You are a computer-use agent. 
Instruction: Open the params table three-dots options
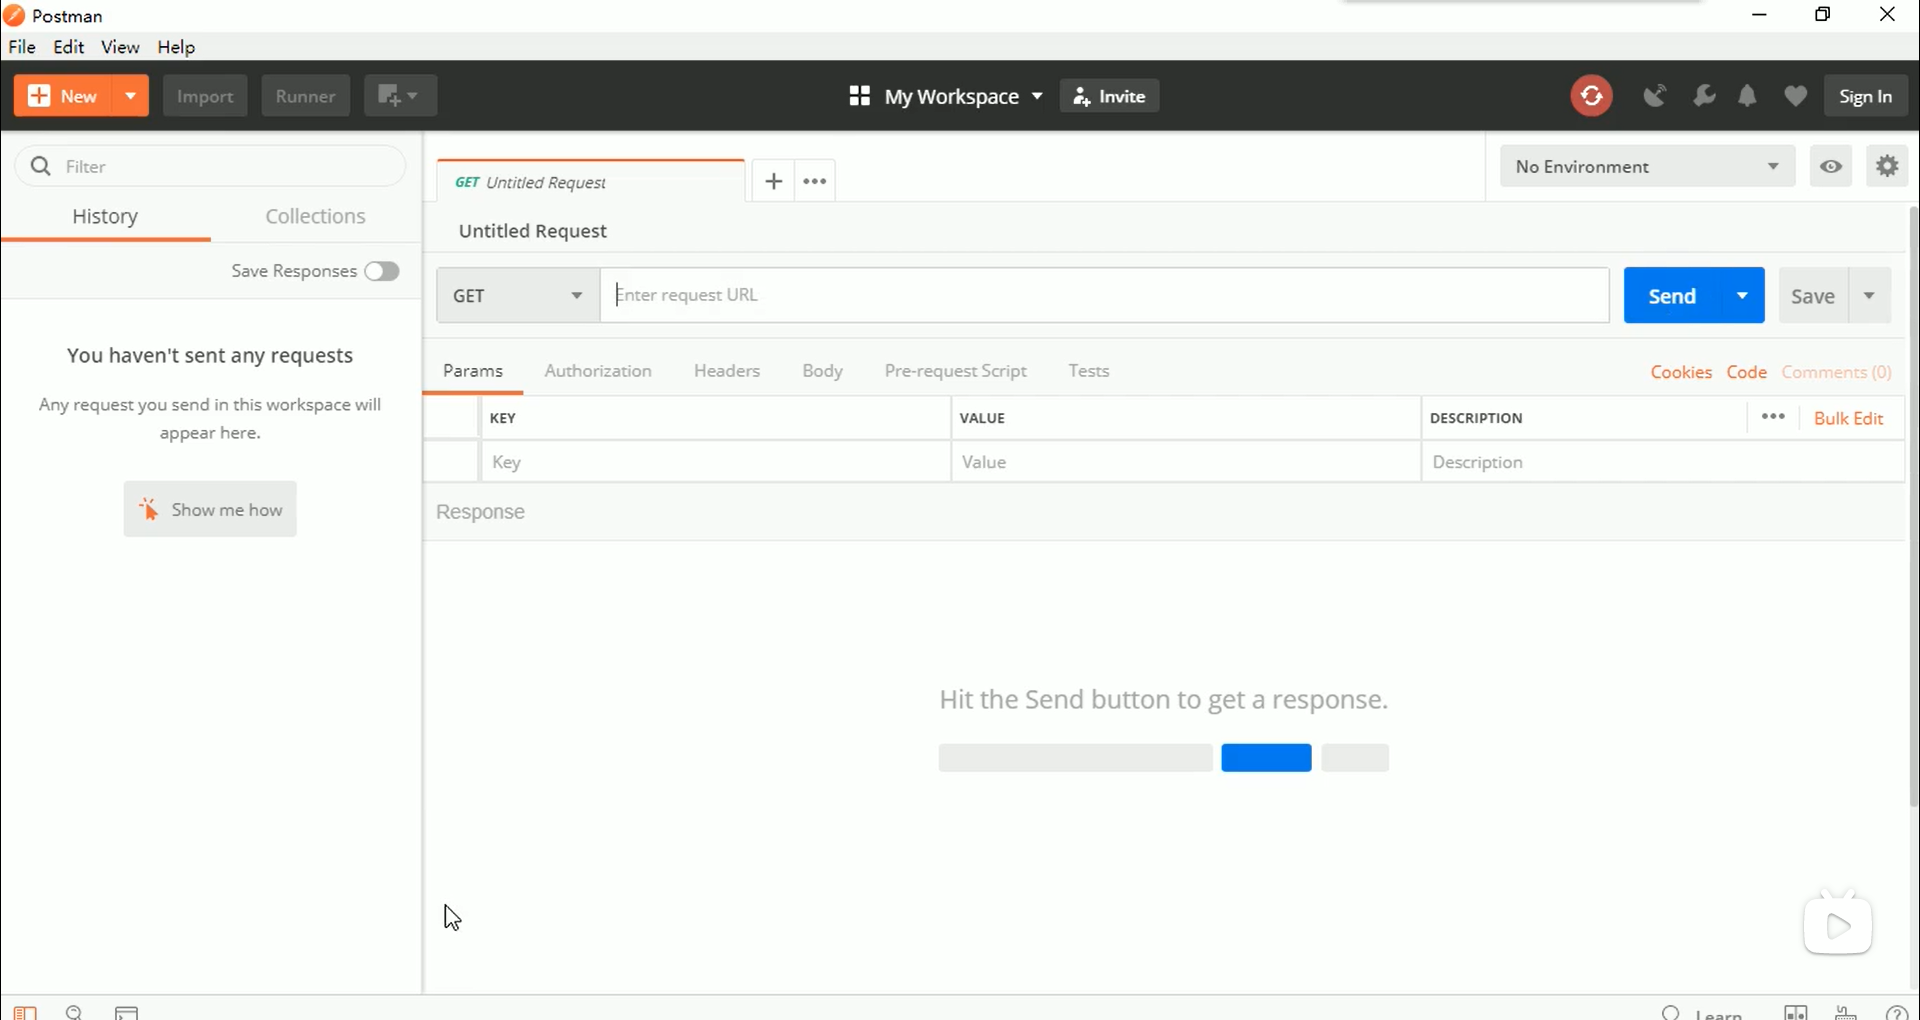[x=1773, y=417]
